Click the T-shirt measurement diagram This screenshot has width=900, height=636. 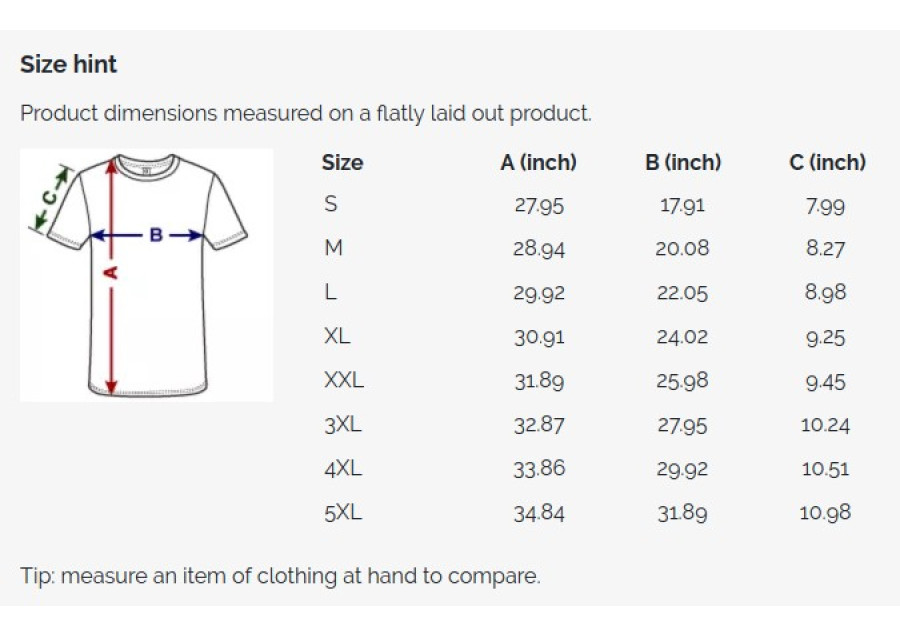[x=146, y=275]
